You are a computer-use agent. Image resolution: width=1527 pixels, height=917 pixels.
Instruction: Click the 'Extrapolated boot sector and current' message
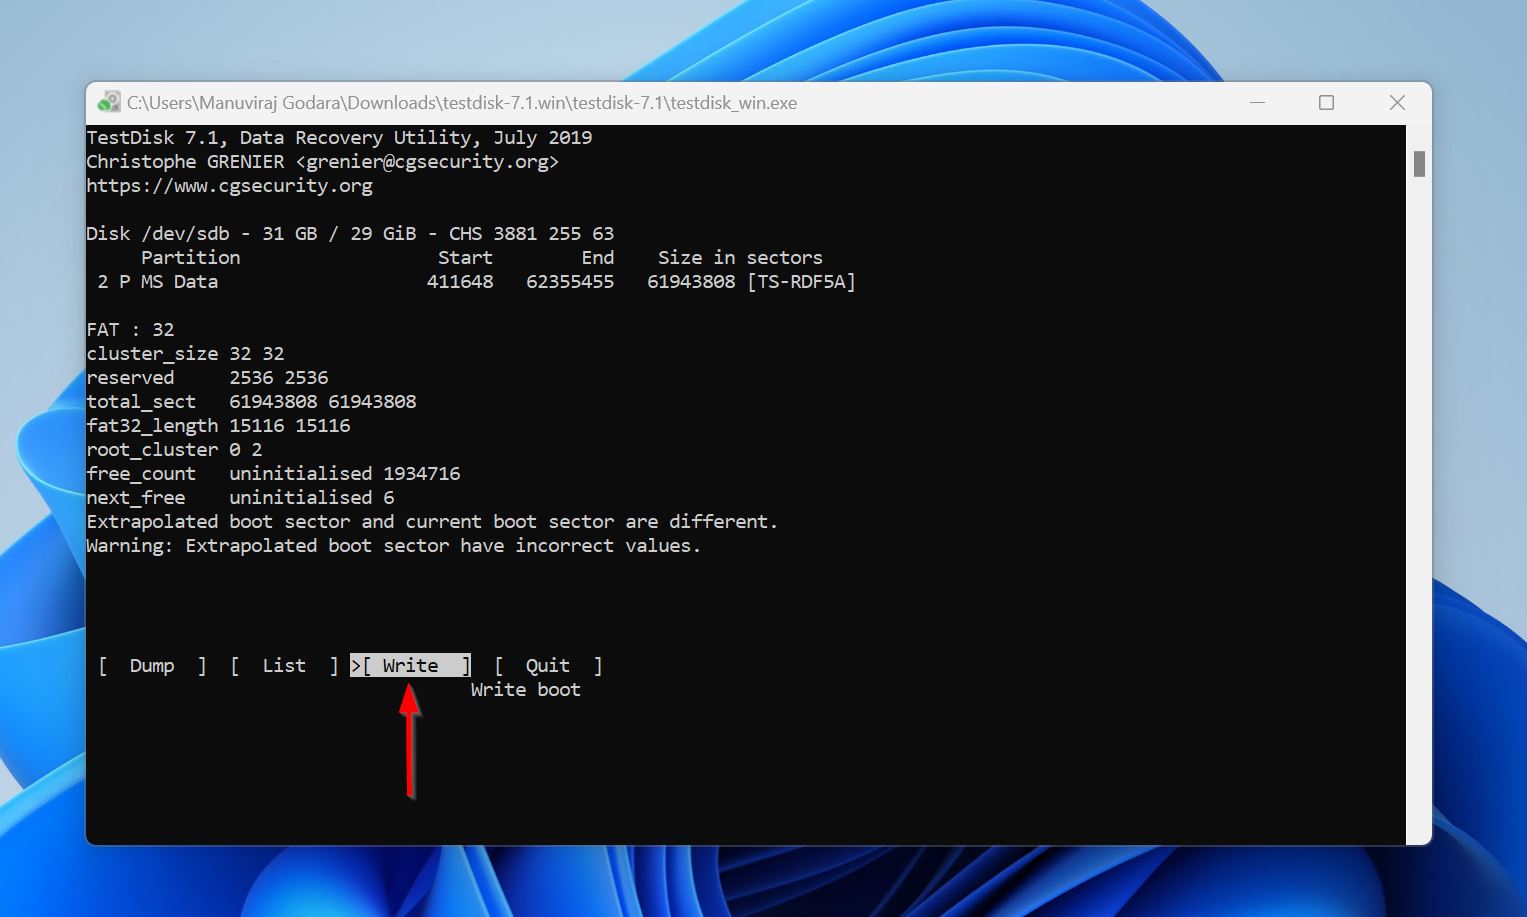point(432,522)
